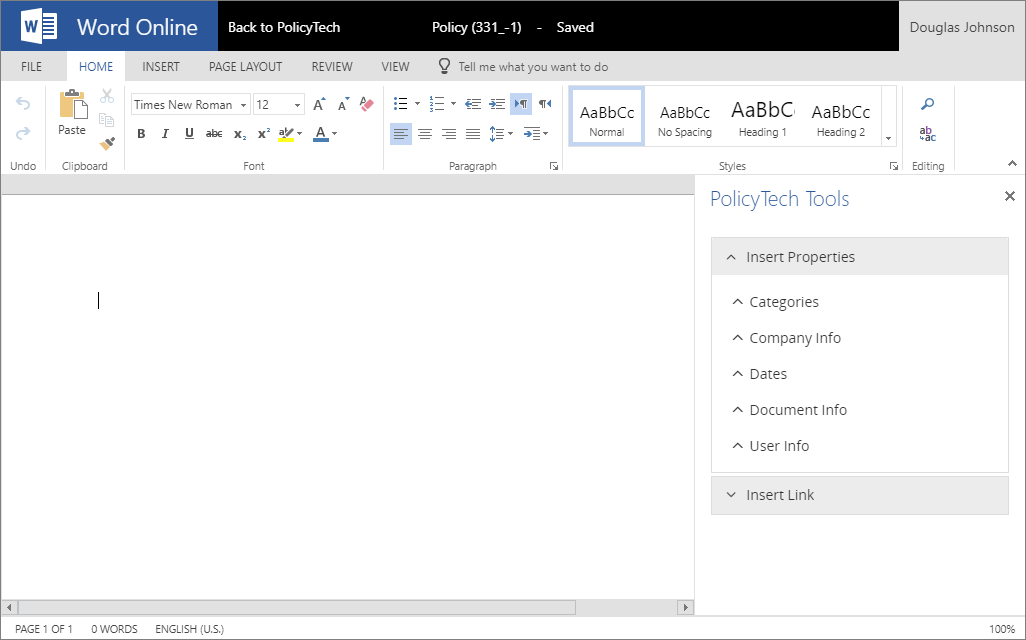Switch to the INSERT ribbon tab
The height and width of the screenshot is (640, 1026).
coord(161,66)
